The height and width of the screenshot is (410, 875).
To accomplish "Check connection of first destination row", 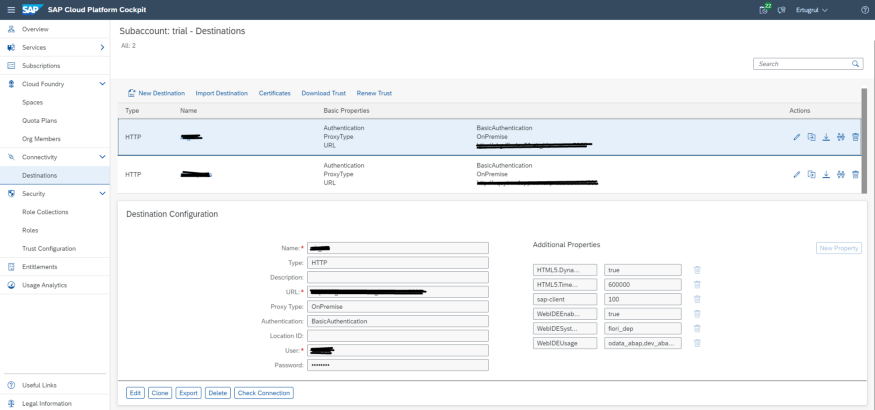I will click(x=841, y=137).
